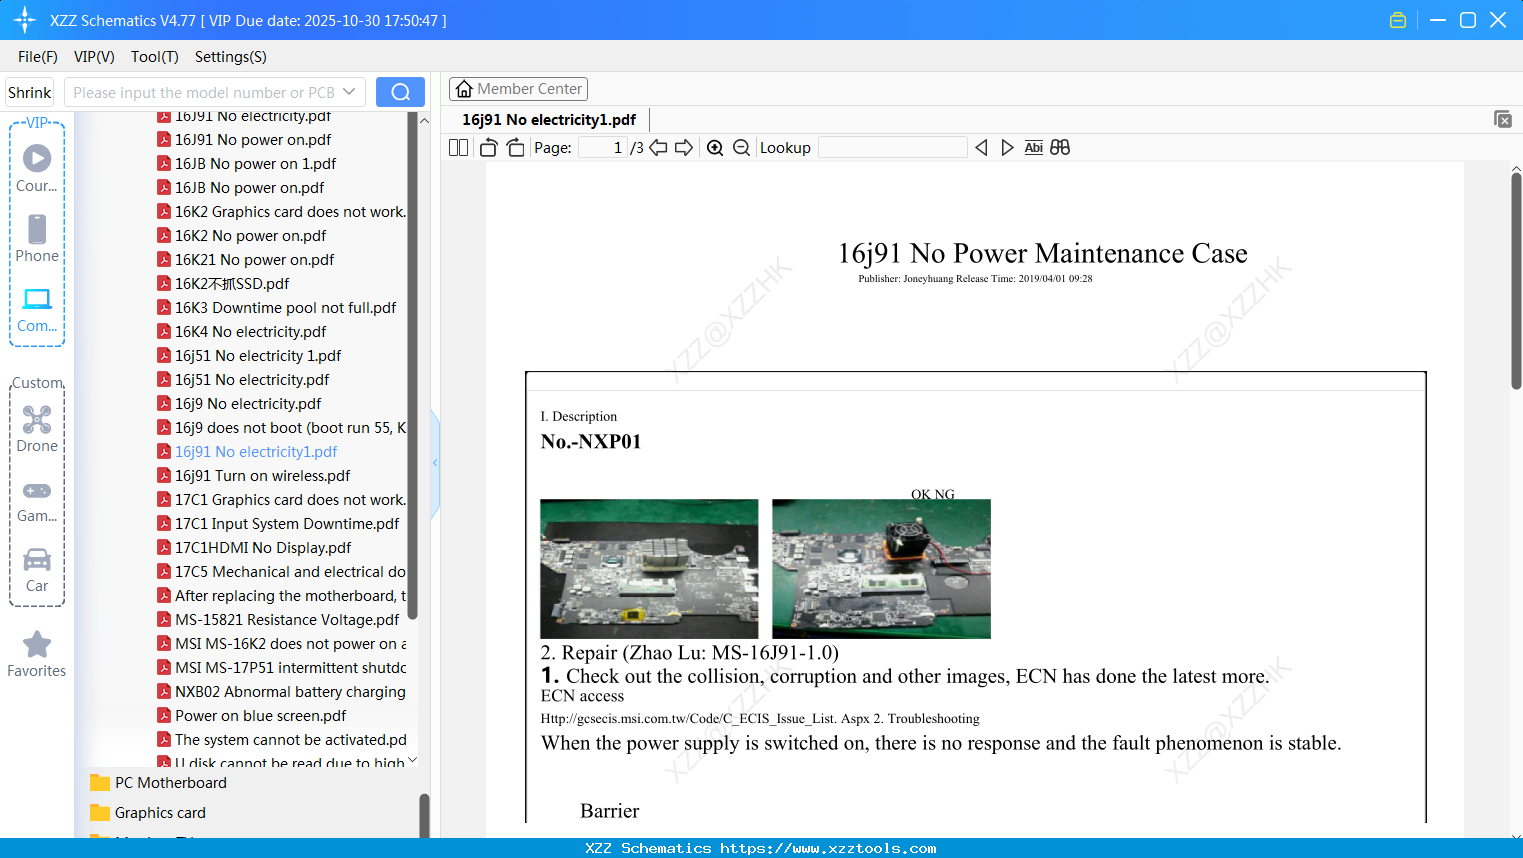Image resolution: width=1523 pixels, height=858 pixels.
Task: Click the xzztools.com link in status bar
Action: tap(828, 849)
